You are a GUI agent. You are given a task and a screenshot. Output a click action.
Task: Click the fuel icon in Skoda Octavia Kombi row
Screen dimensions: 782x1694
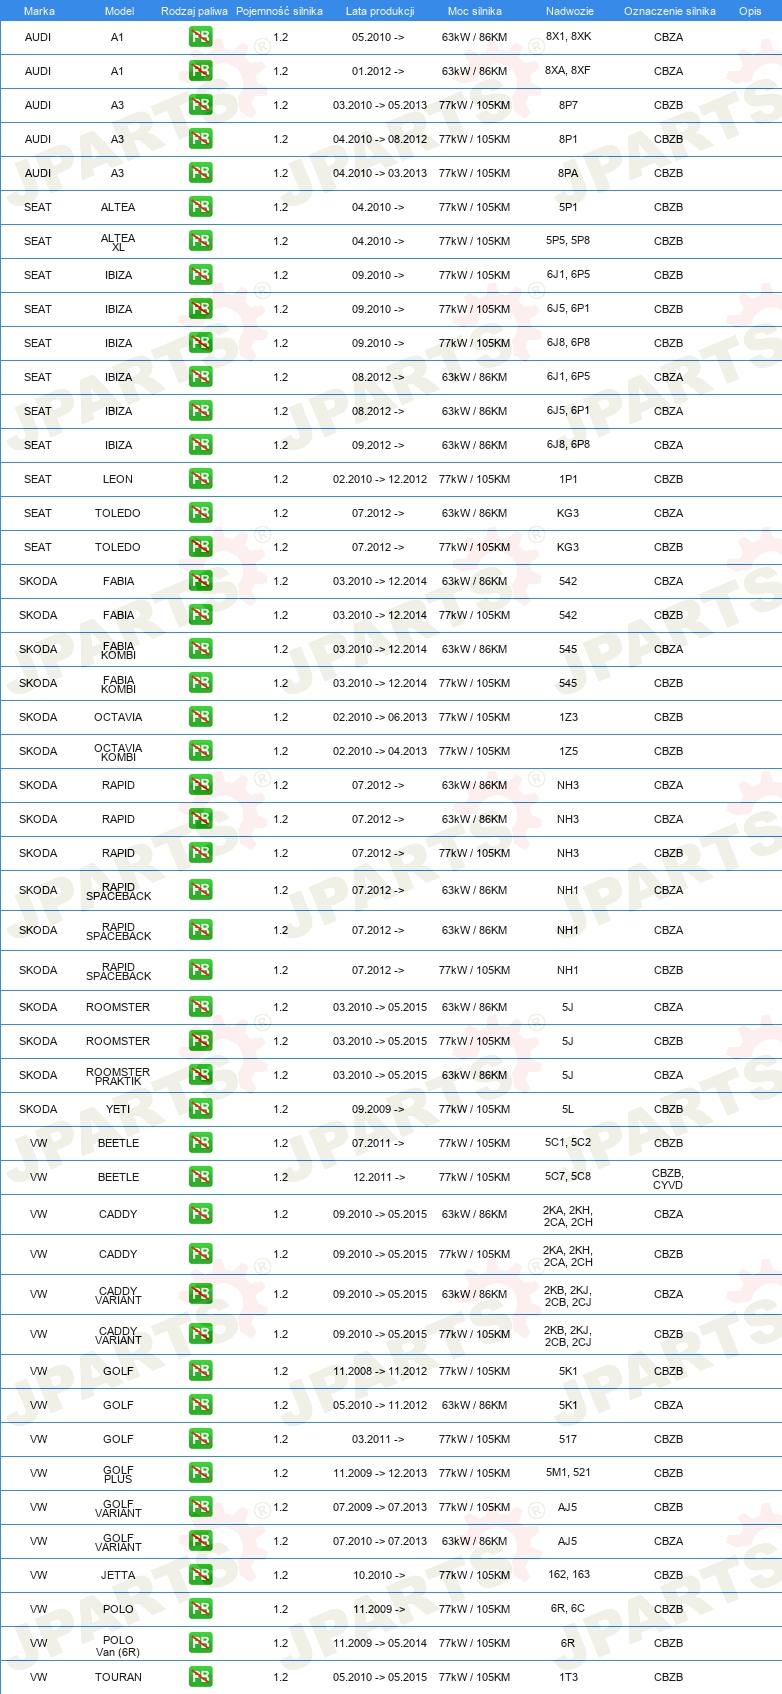(x=200, y=751)
